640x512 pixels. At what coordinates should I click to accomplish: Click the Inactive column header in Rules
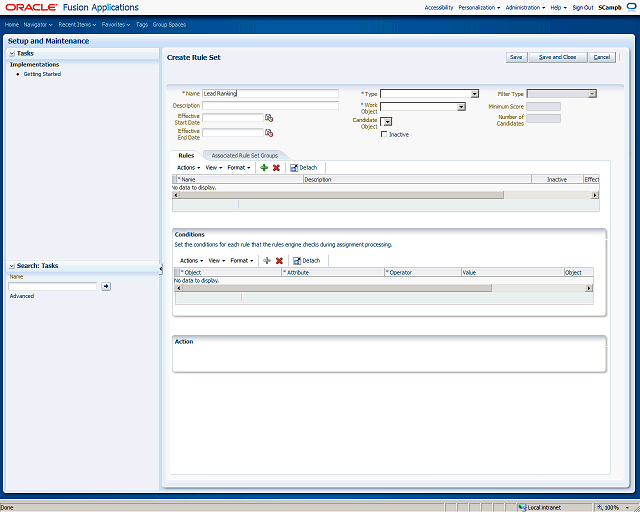[x=557, y=179]
